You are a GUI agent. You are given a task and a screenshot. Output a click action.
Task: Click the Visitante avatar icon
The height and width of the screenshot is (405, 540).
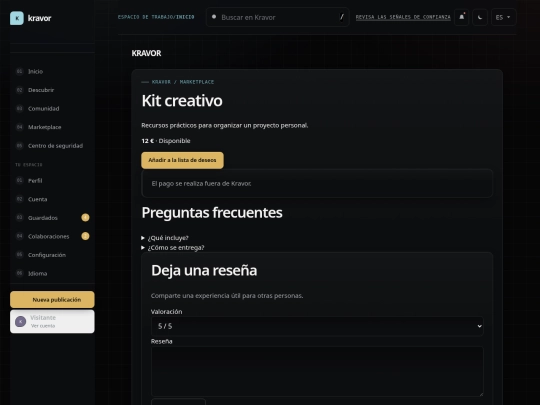[20, 321]
